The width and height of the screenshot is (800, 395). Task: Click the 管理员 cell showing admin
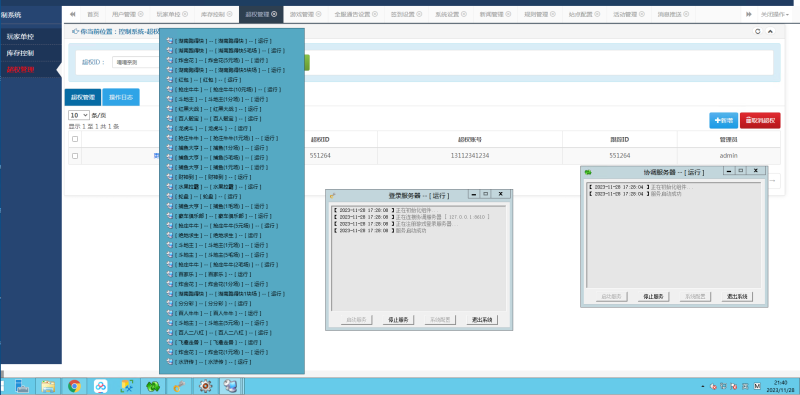[x=729, y=156]
